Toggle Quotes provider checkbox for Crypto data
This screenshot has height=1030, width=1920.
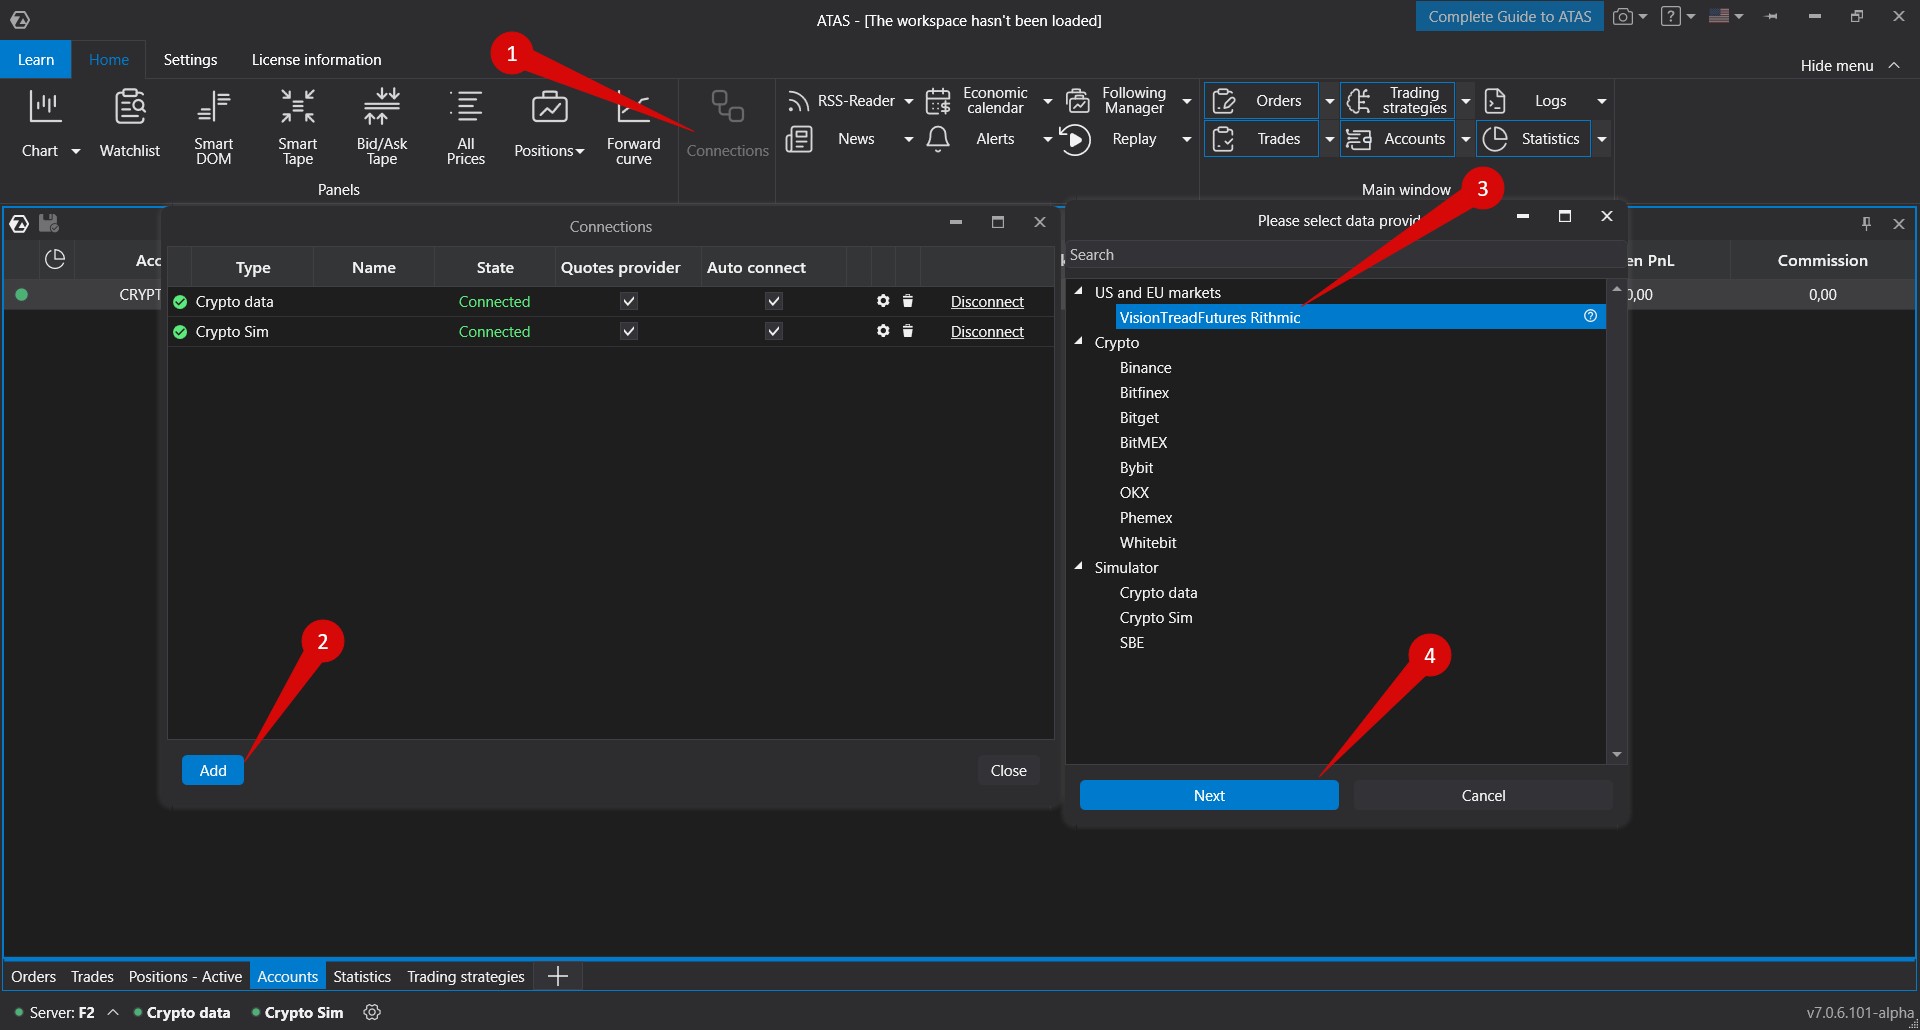click(628, 301)
